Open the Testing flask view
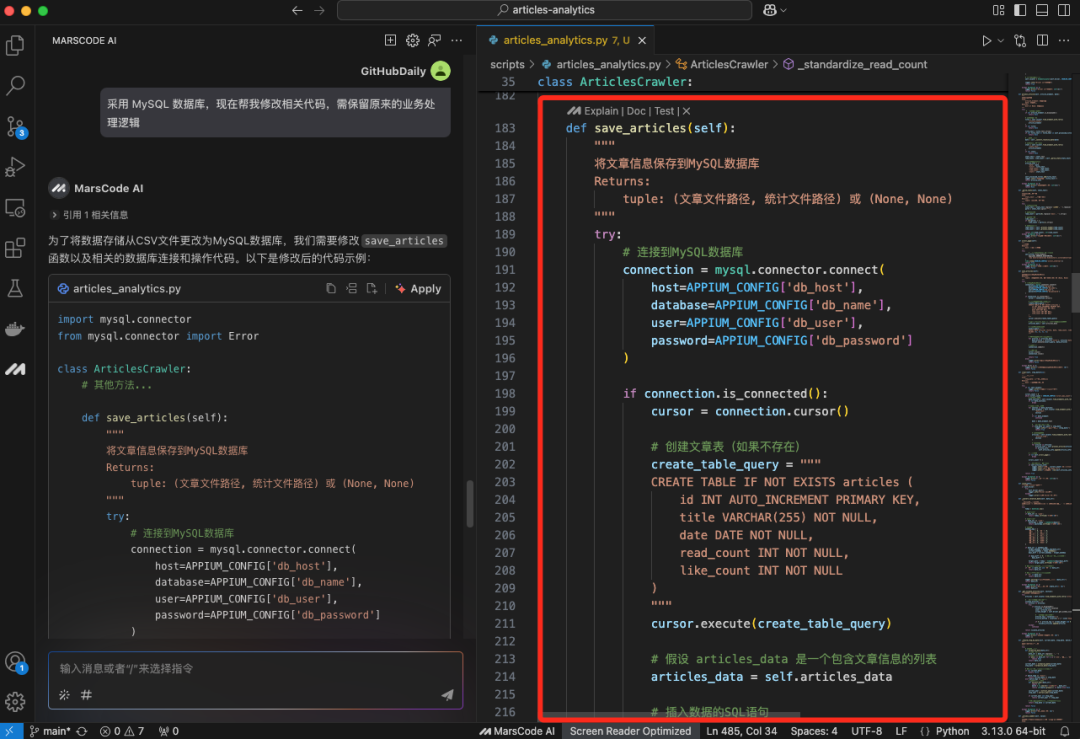The width and height of the screenshot is (1080, 739). pyautogui.click(x=15, y=288)
